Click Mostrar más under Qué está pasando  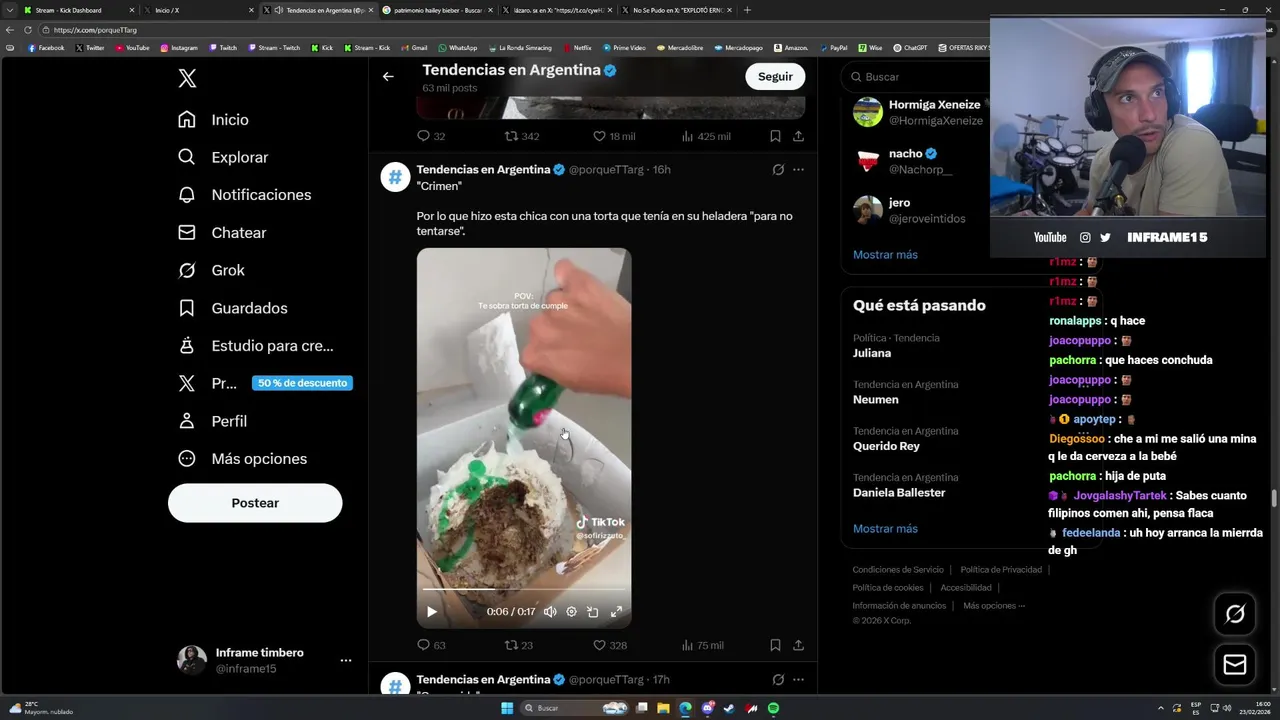point(885,529)
